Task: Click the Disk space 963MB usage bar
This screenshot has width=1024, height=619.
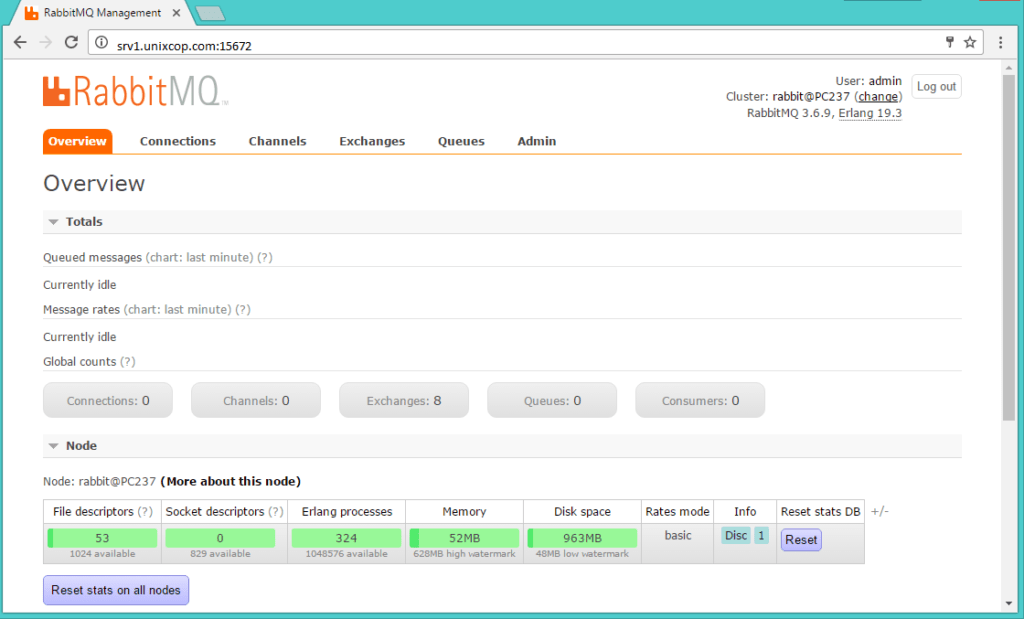Action: (x=582, y=538)
